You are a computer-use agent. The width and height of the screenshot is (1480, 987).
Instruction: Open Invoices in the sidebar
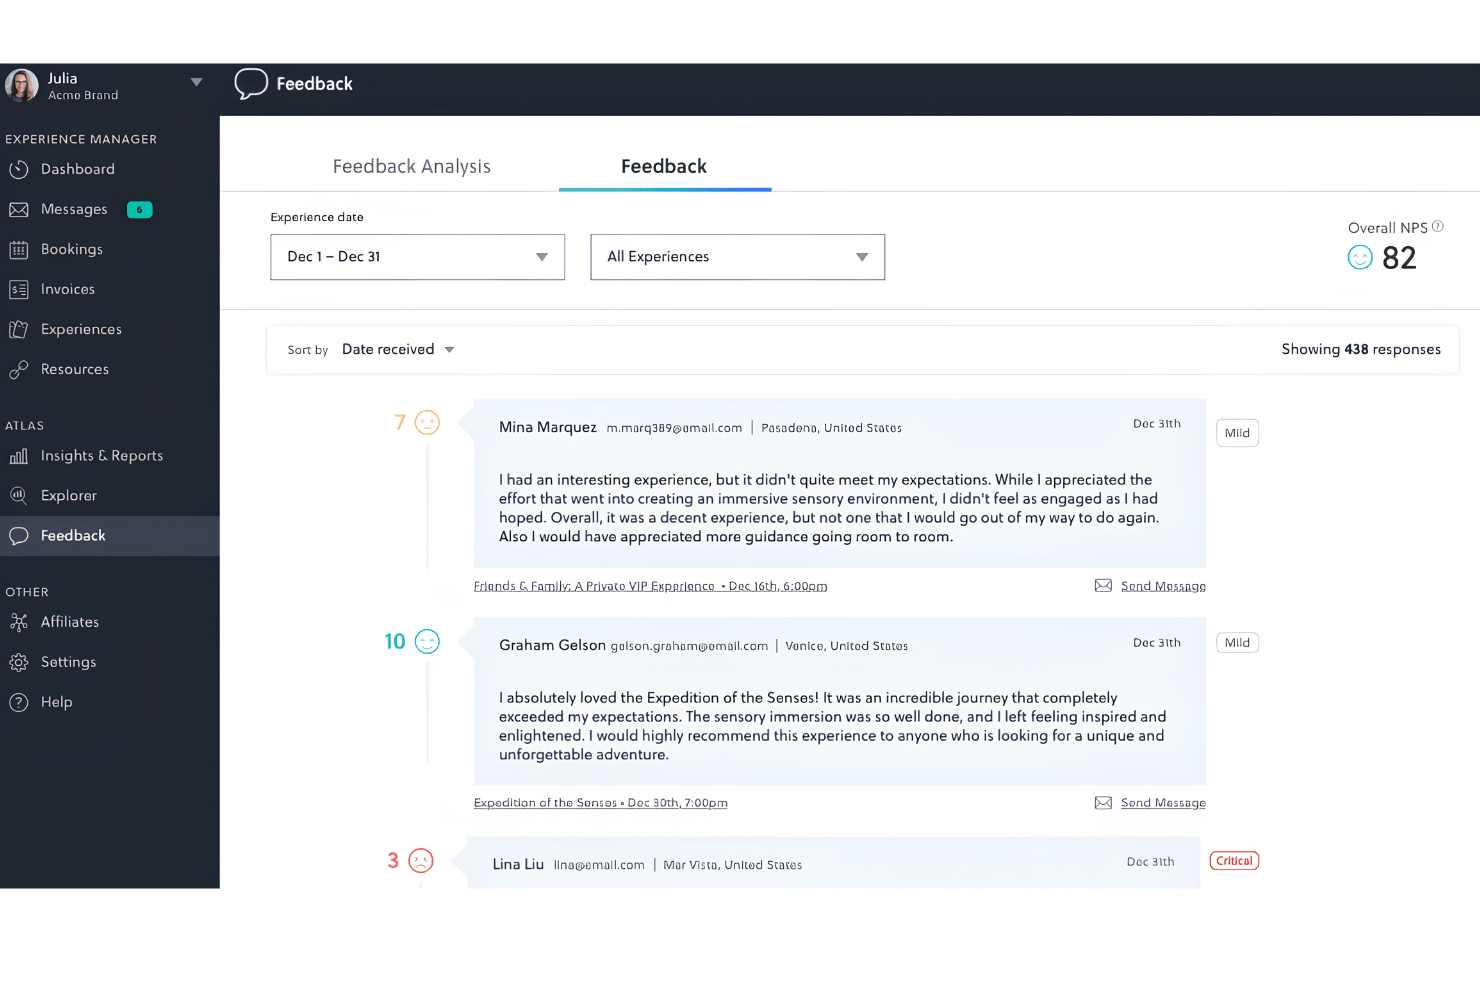[68, 289]
